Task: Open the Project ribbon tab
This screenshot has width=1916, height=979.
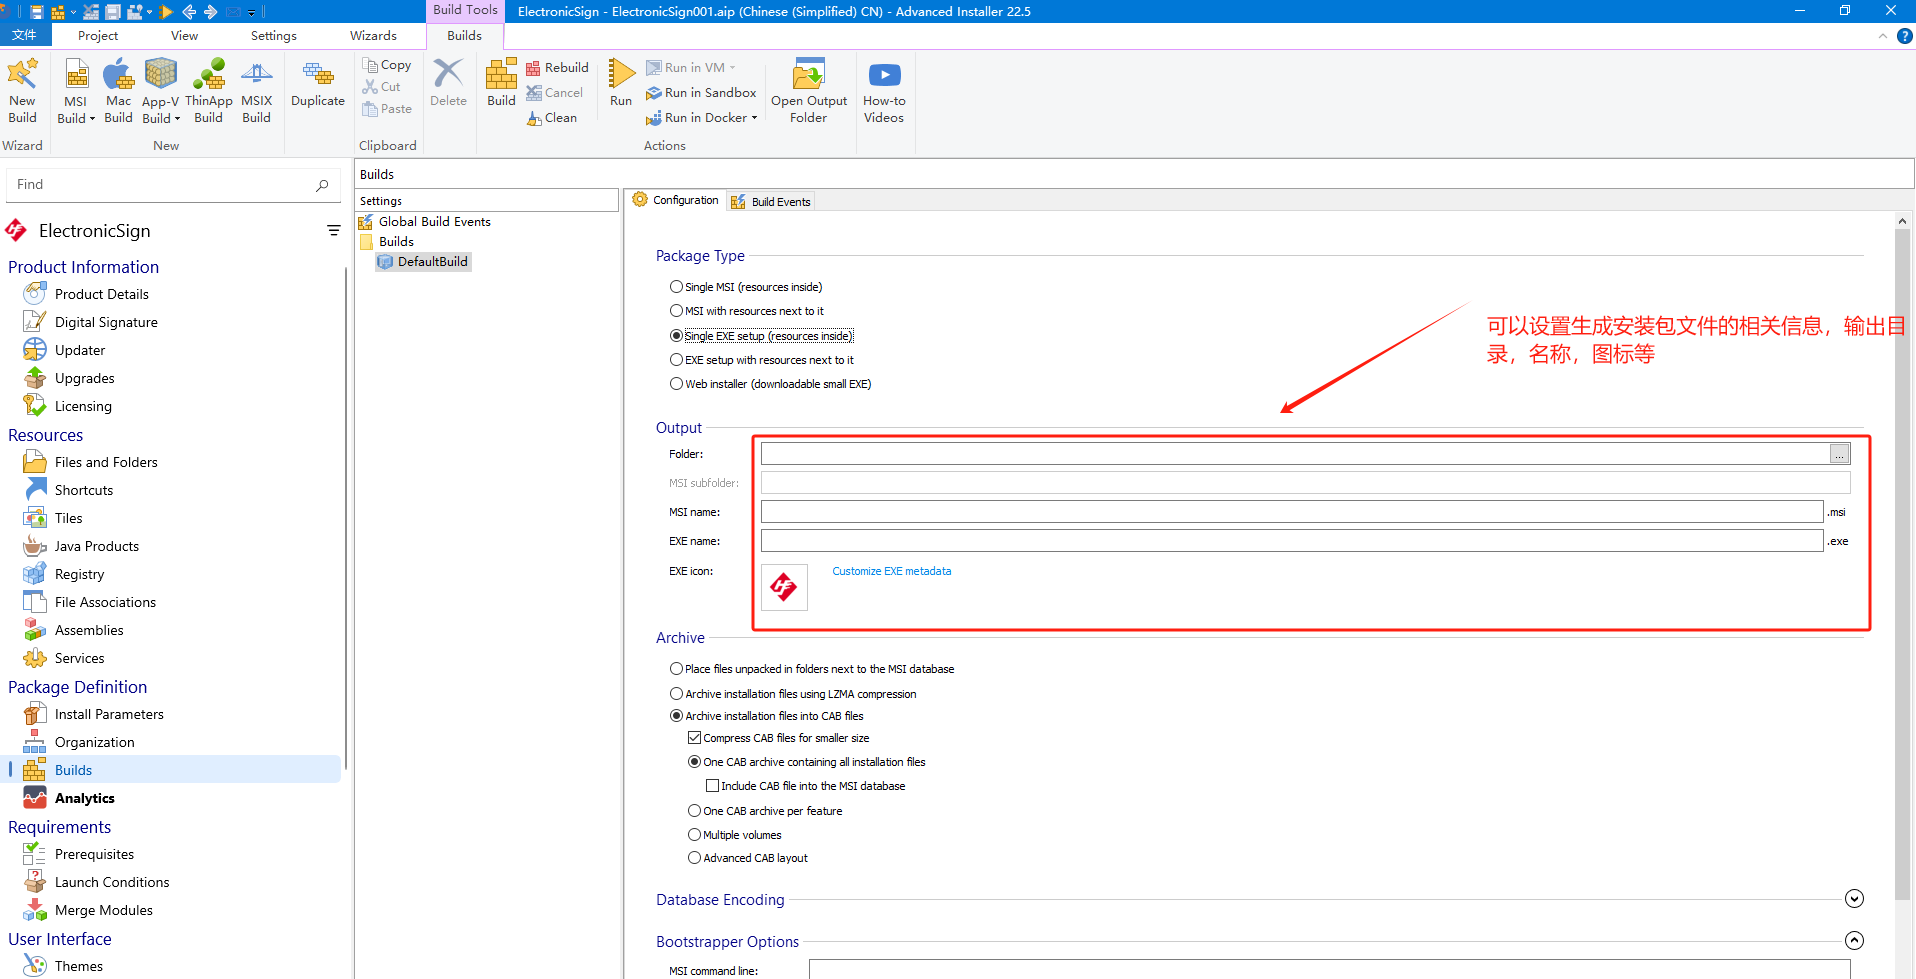Action: pos(98,36)
